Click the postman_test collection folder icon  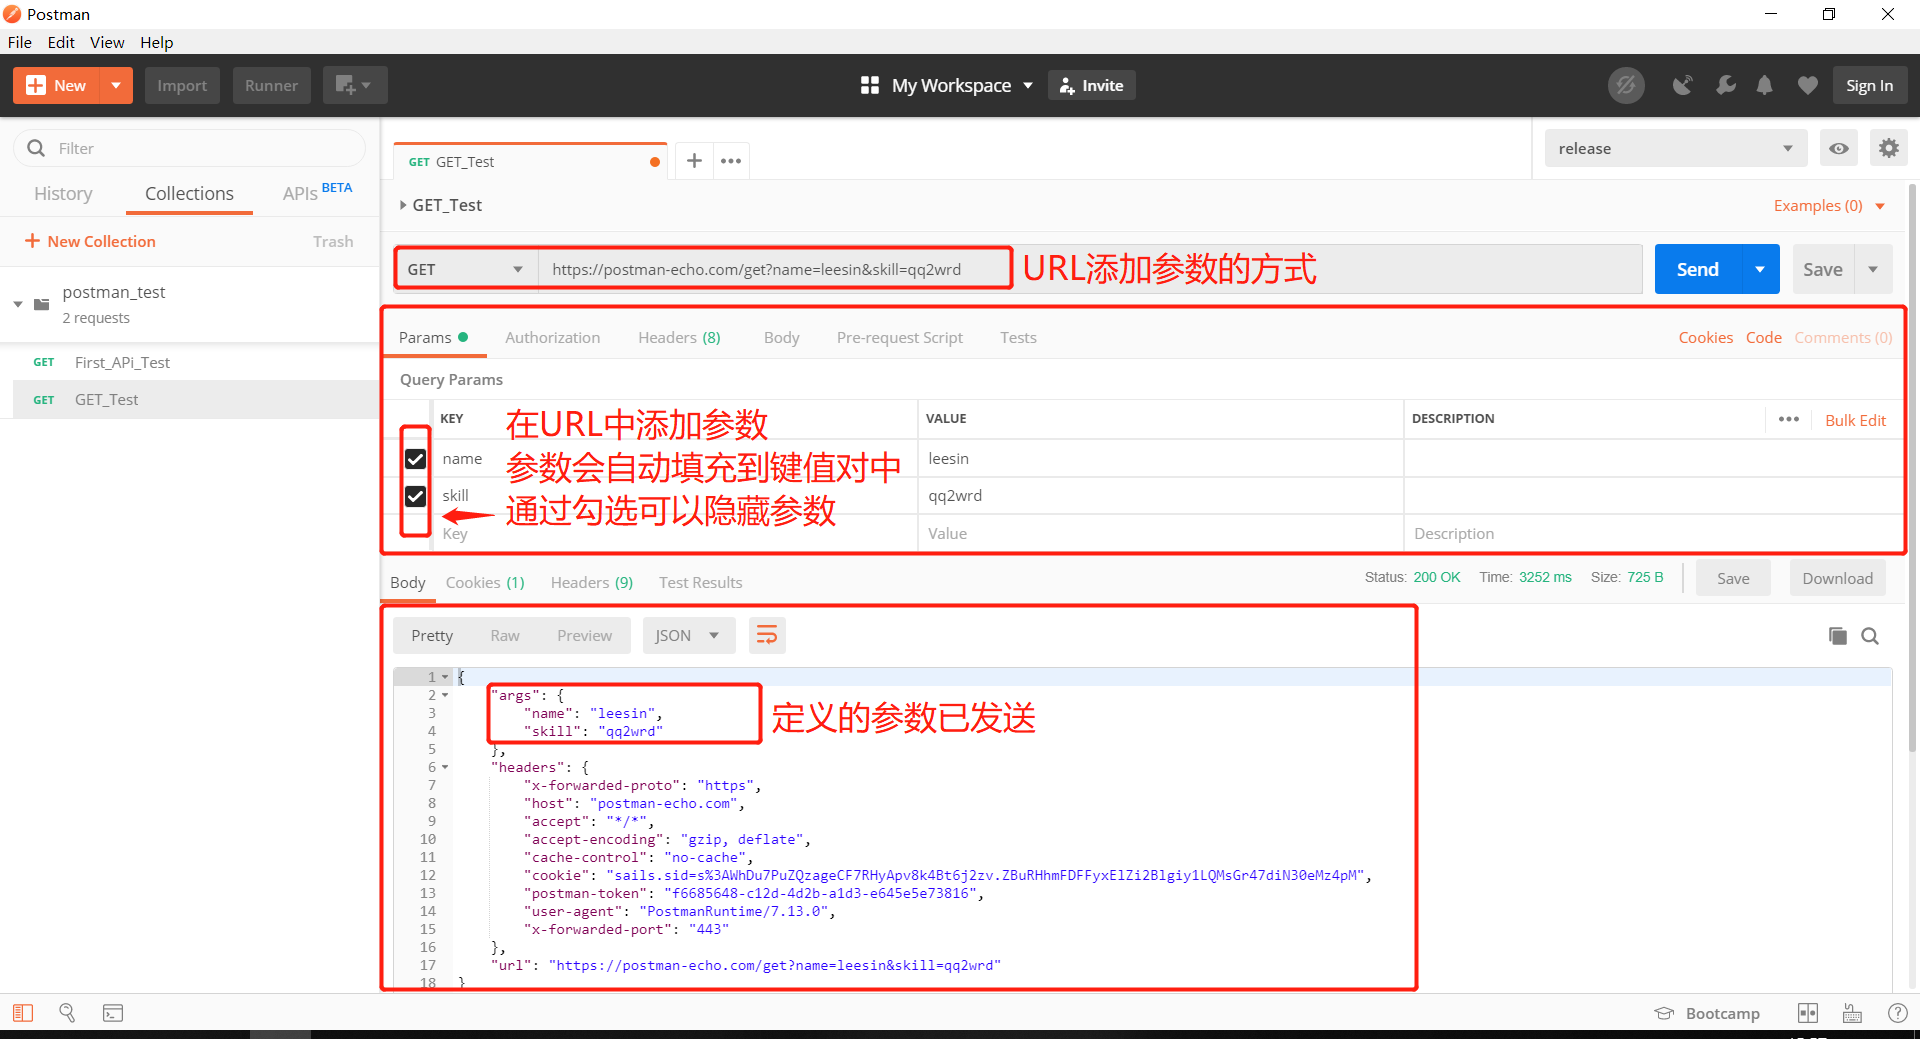42,304
